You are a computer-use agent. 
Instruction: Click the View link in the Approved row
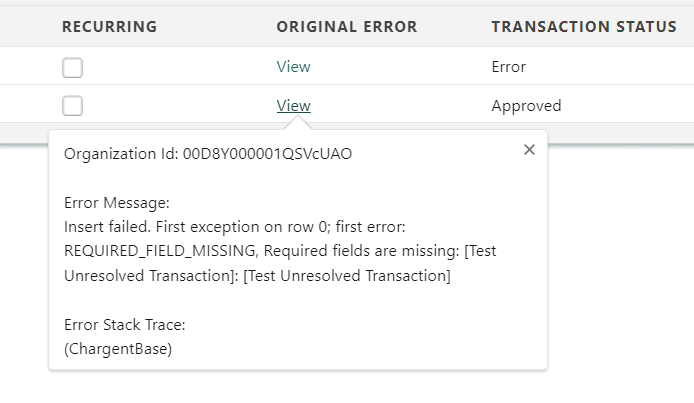click(293, 105)
